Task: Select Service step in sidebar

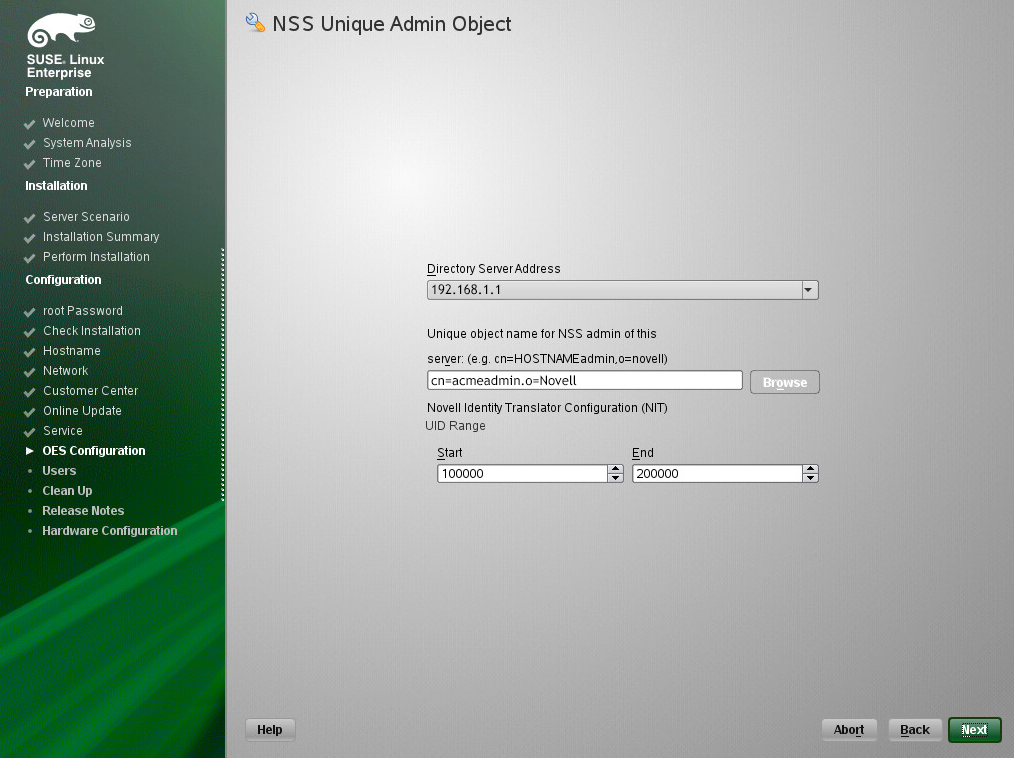Action: (x=63, y=431)
